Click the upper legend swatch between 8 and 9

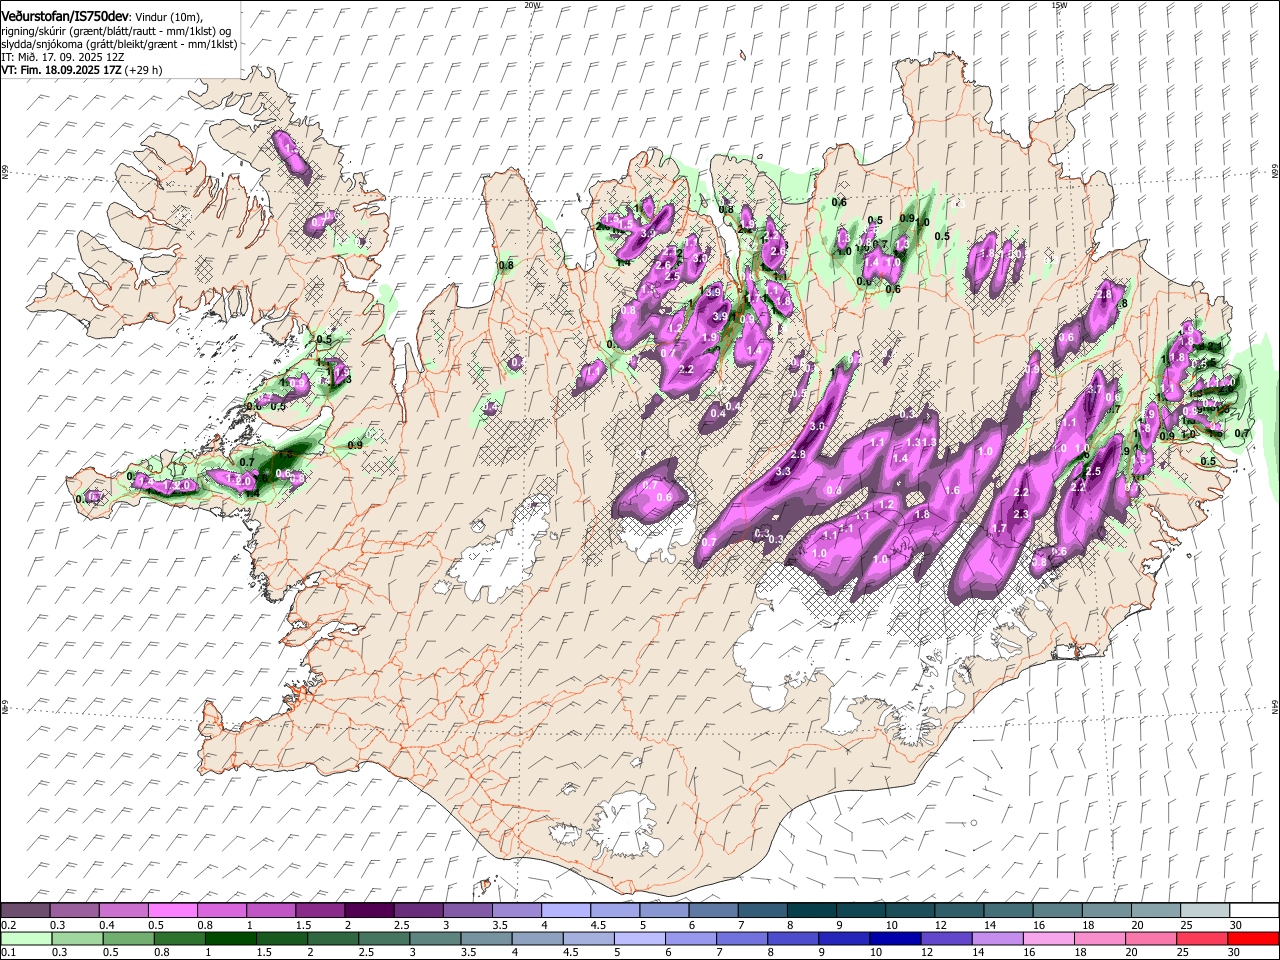[810, 911]
